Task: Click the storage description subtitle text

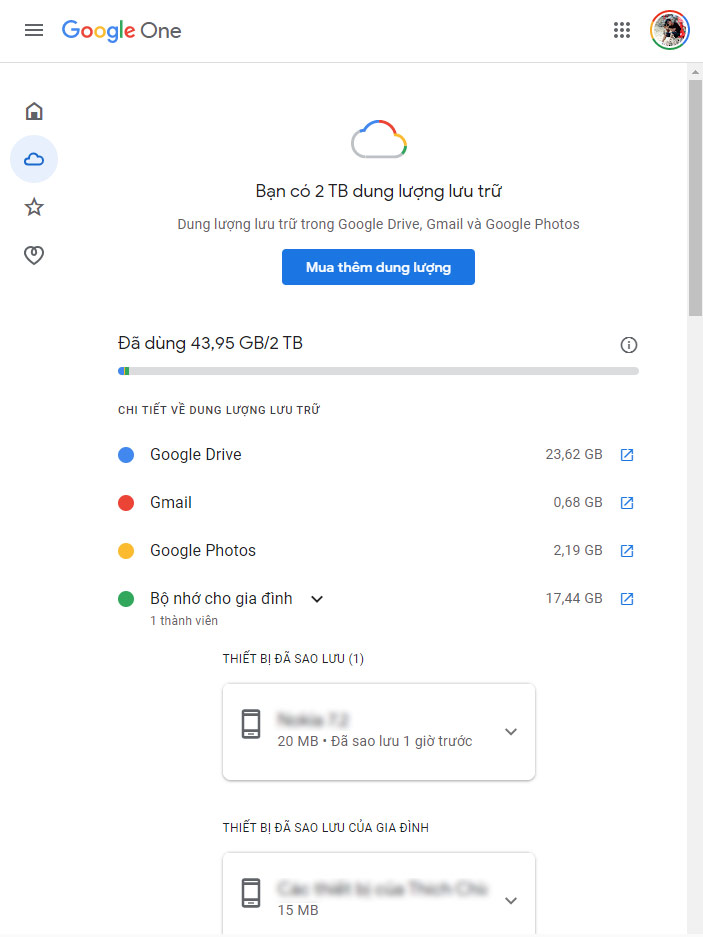Action: (378, 224)
